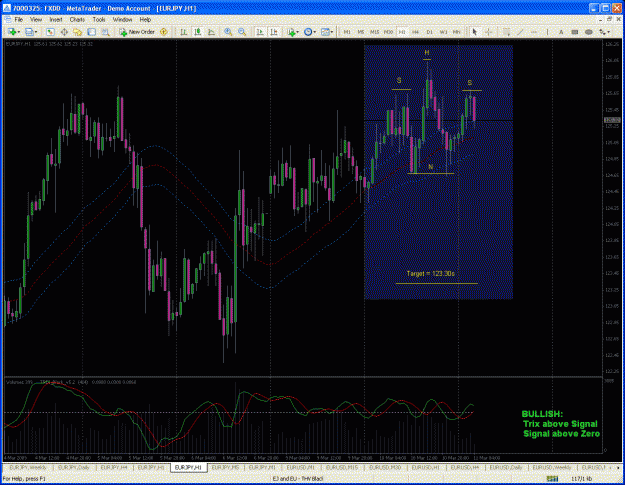The image size is (625, 485).
Task: Zoom in on the chart
Action: pos(228,32)
